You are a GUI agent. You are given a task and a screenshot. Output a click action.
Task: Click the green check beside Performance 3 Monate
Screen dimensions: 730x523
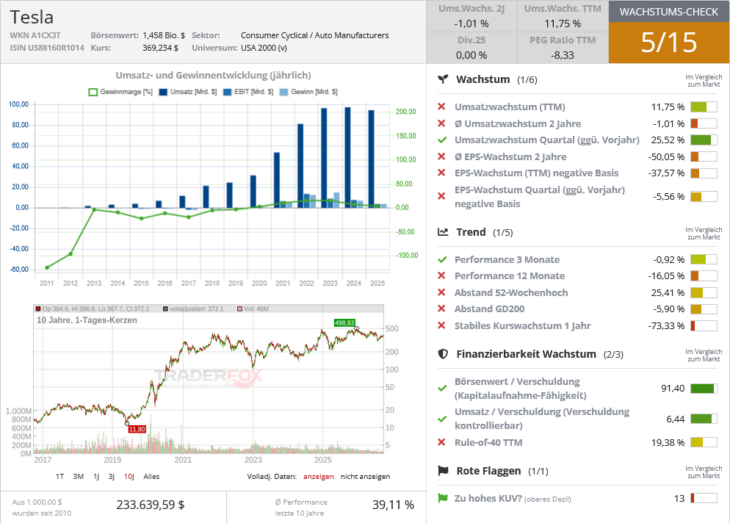click(442, 259)
